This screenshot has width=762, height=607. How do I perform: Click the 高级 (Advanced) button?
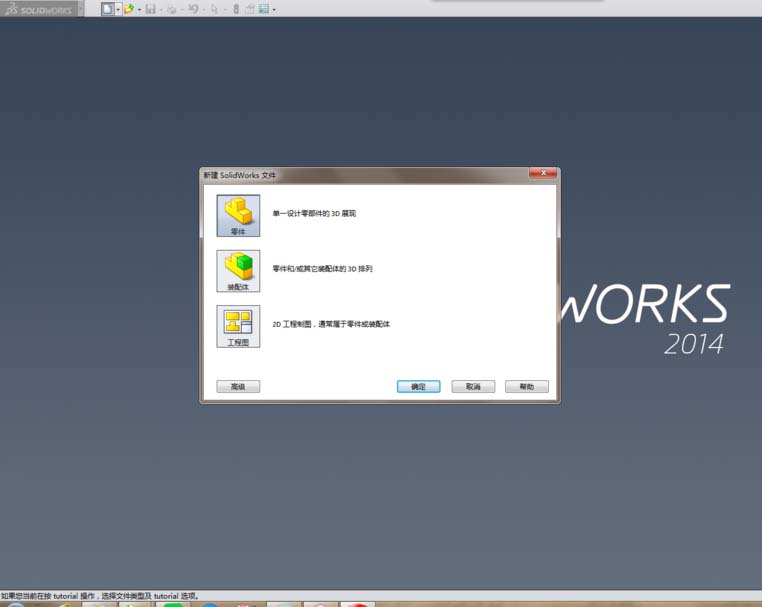coord(238,386)
